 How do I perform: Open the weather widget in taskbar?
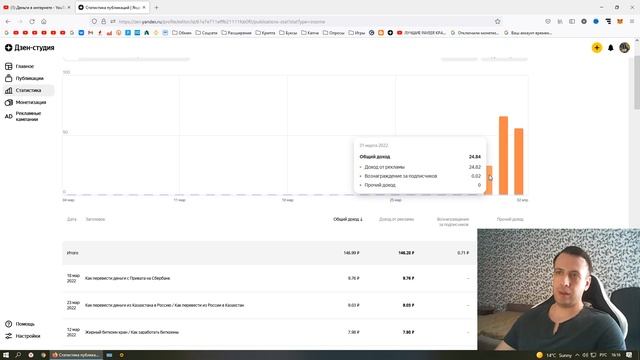[554, 355]
